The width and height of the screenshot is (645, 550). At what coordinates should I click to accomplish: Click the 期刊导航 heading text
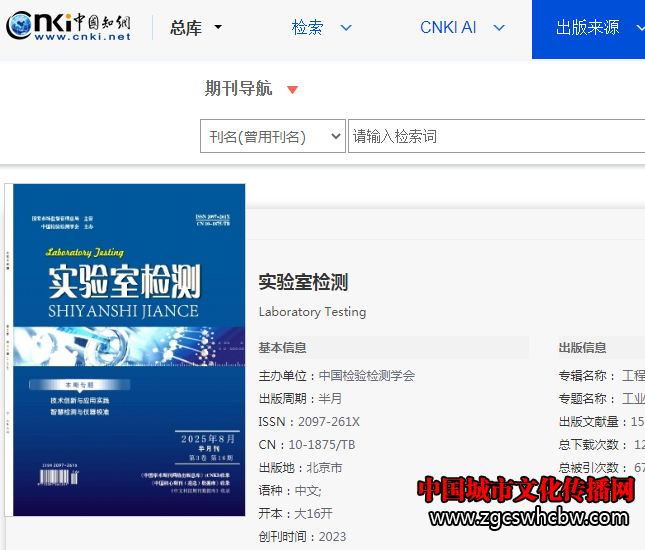click(238, 88)
